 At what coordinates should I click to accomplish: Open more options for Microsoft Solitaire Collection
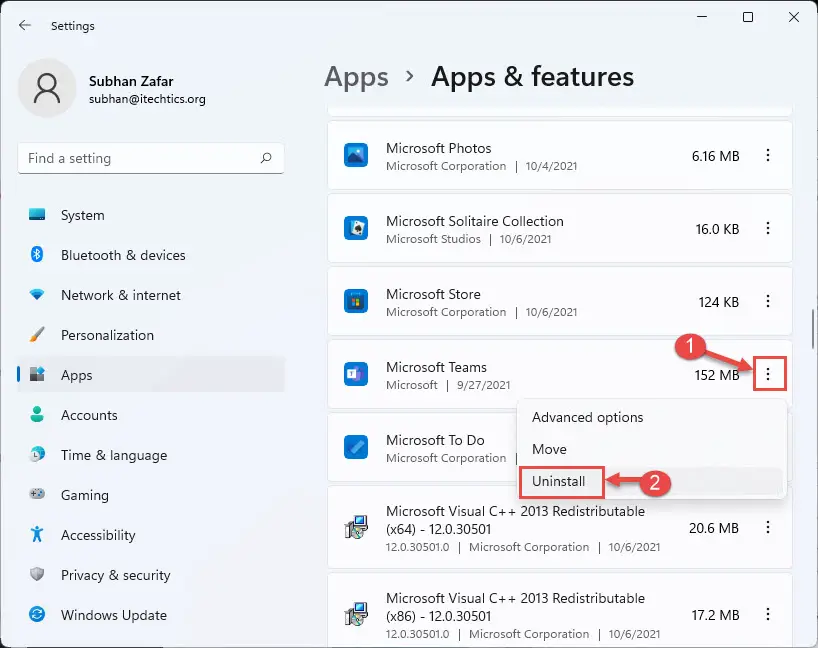pyautogui.click(x=767, y=229)
